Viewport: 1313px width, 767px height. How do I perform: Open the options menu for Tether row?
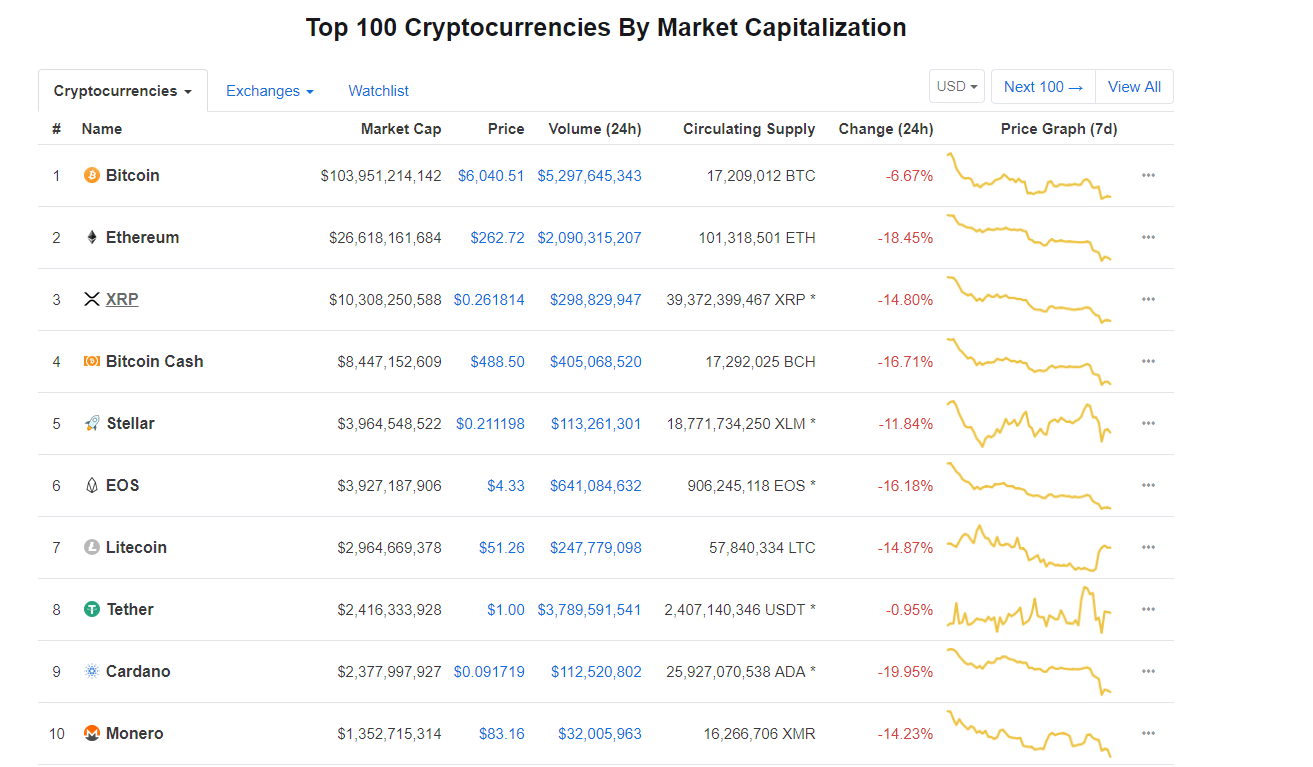click(1147, 609)
